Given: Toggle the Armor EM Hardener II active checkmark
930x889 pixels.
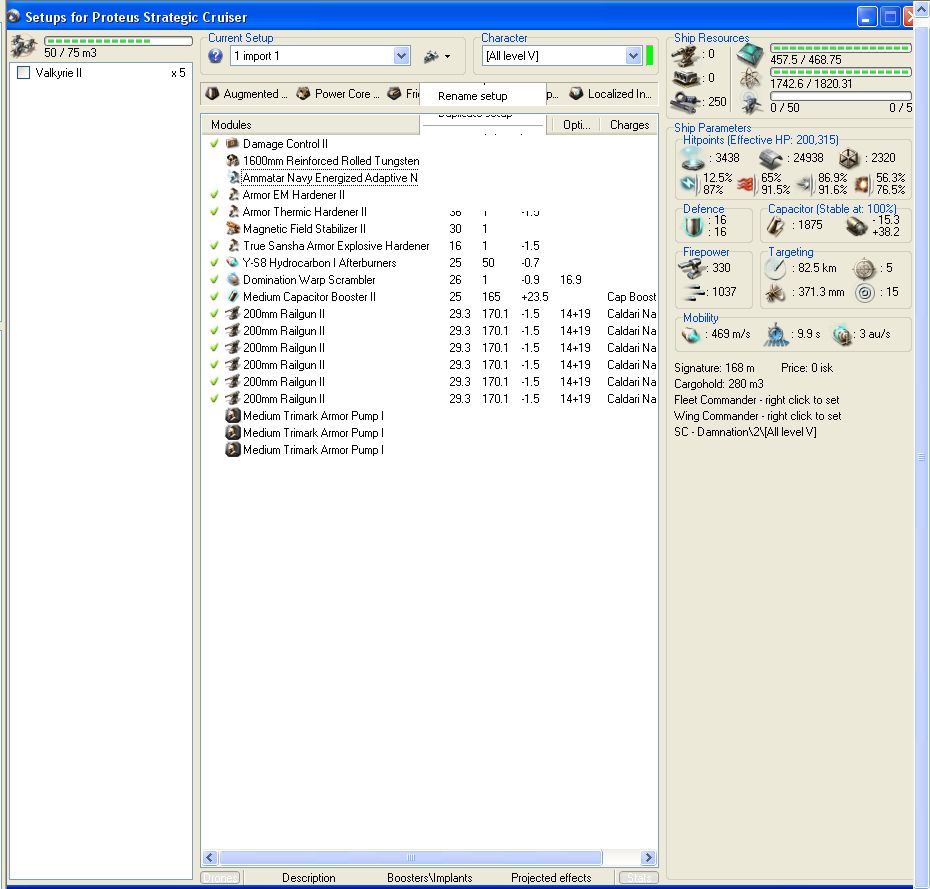Looking at the screenshot, I should [214, 195].
